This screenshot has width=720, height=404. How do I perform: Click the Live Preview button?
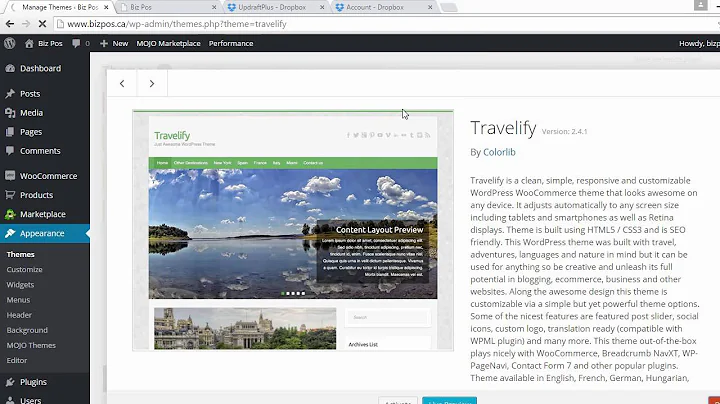tap(450, 401)
